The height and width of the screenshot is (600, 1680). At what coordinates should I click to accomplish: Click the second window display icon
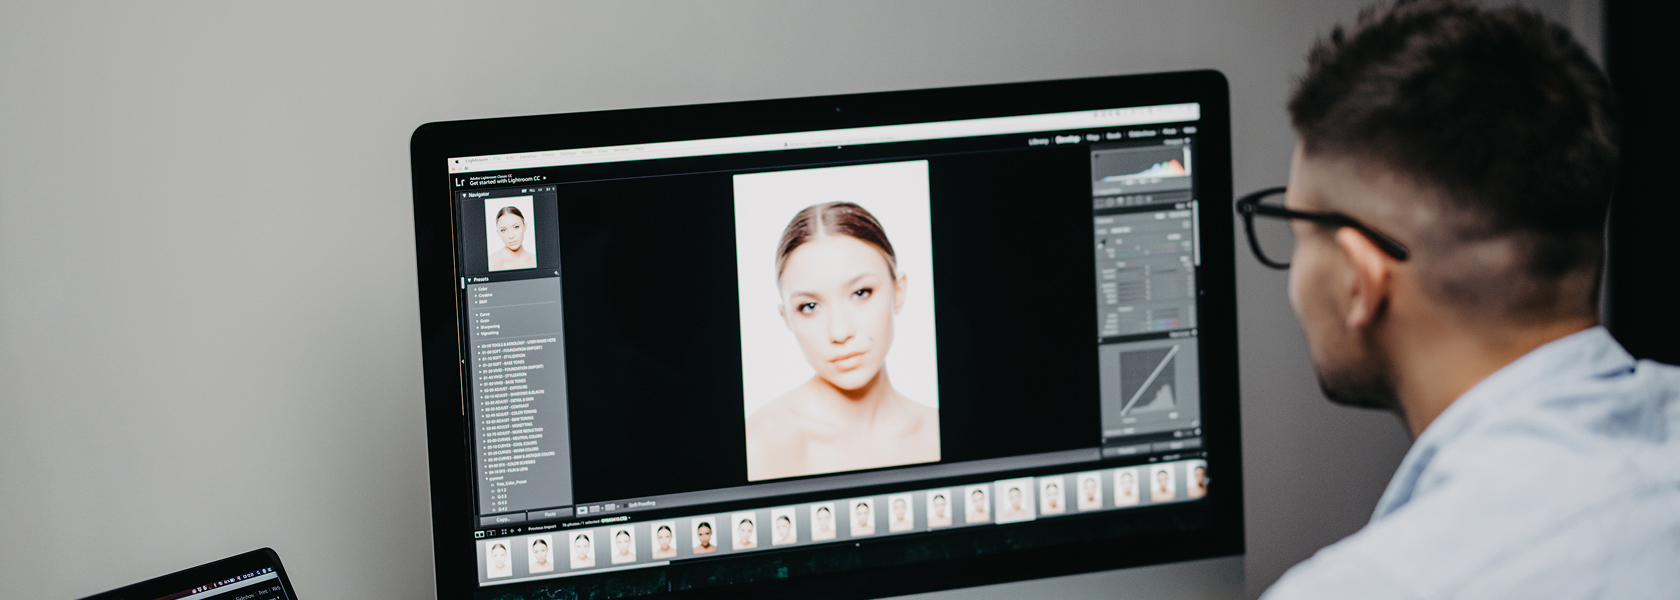[x=491, y=533]
